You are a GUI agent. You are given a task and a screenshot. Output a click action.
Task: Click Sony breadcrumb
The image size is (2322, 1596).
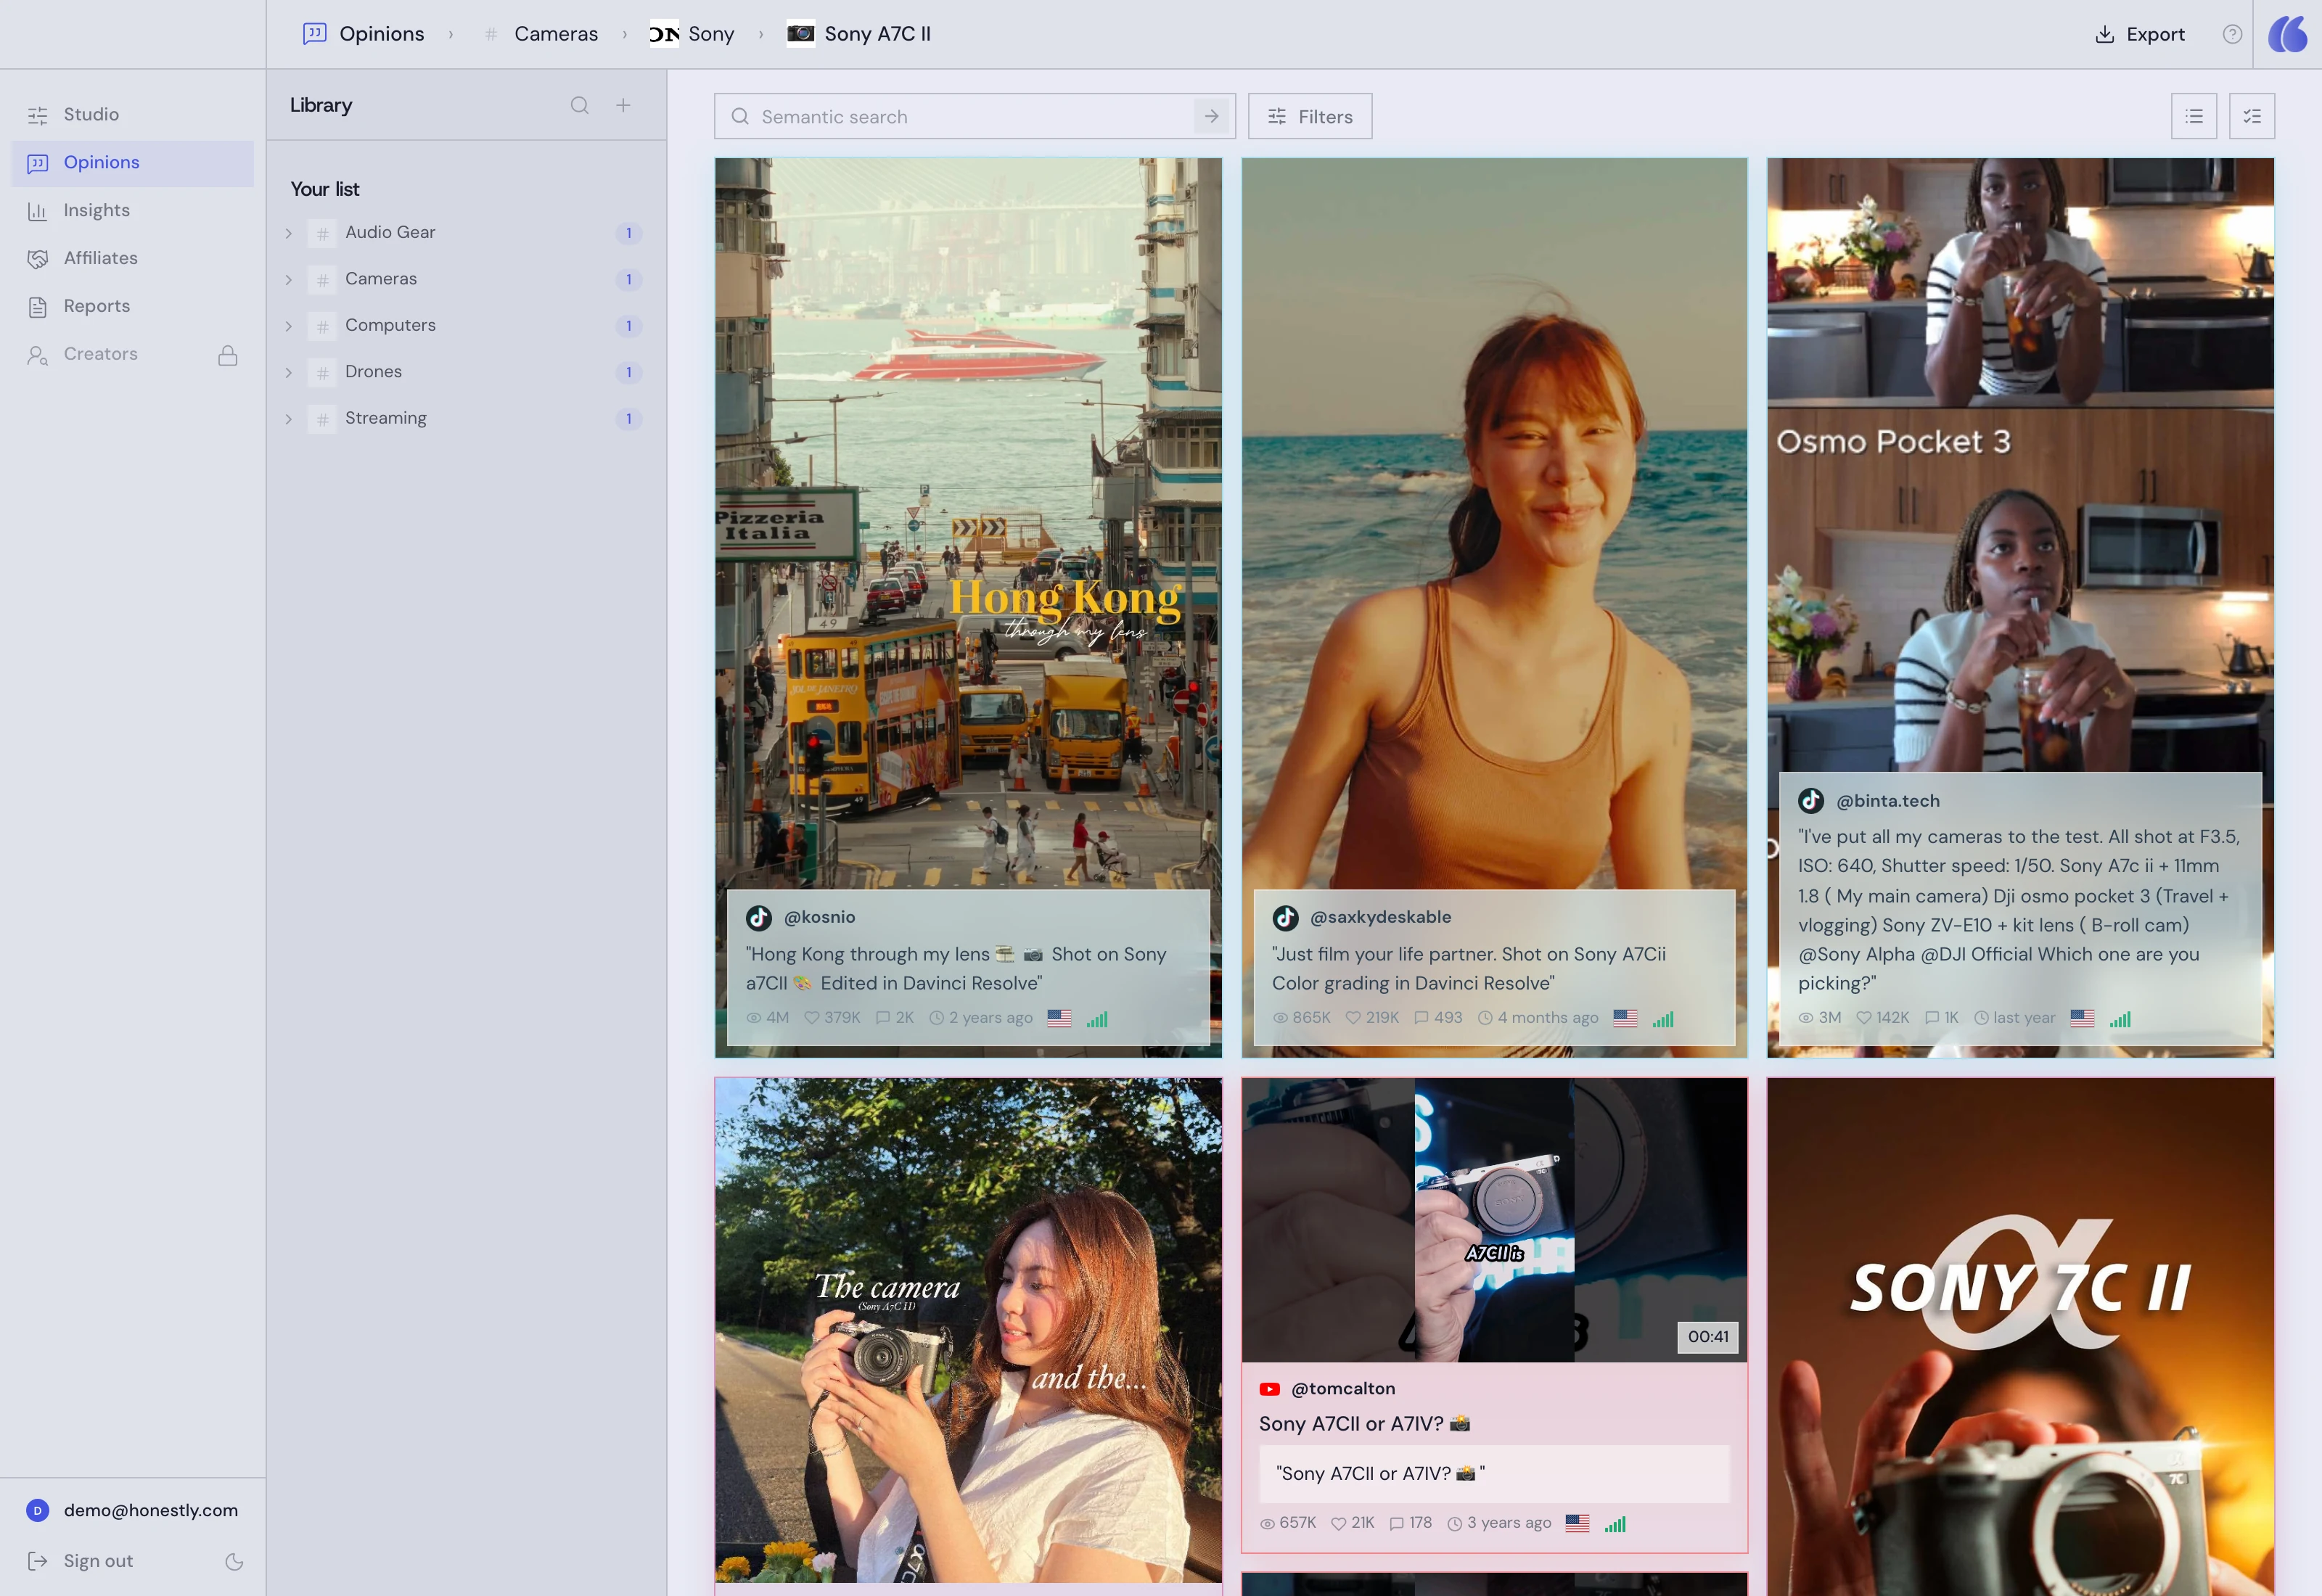click(x=692, y=34)
